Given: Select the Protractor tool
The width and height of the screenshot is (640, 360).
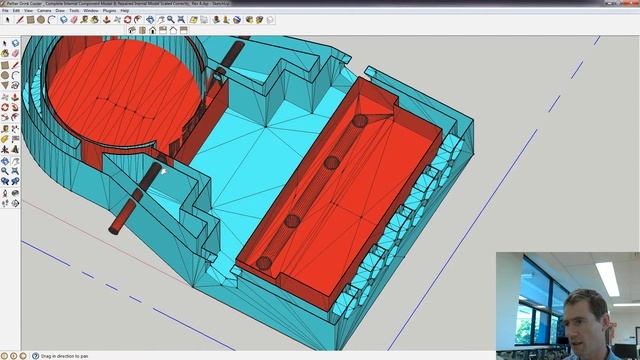Looking at the screenshot, I should click(x=5, y=139).
